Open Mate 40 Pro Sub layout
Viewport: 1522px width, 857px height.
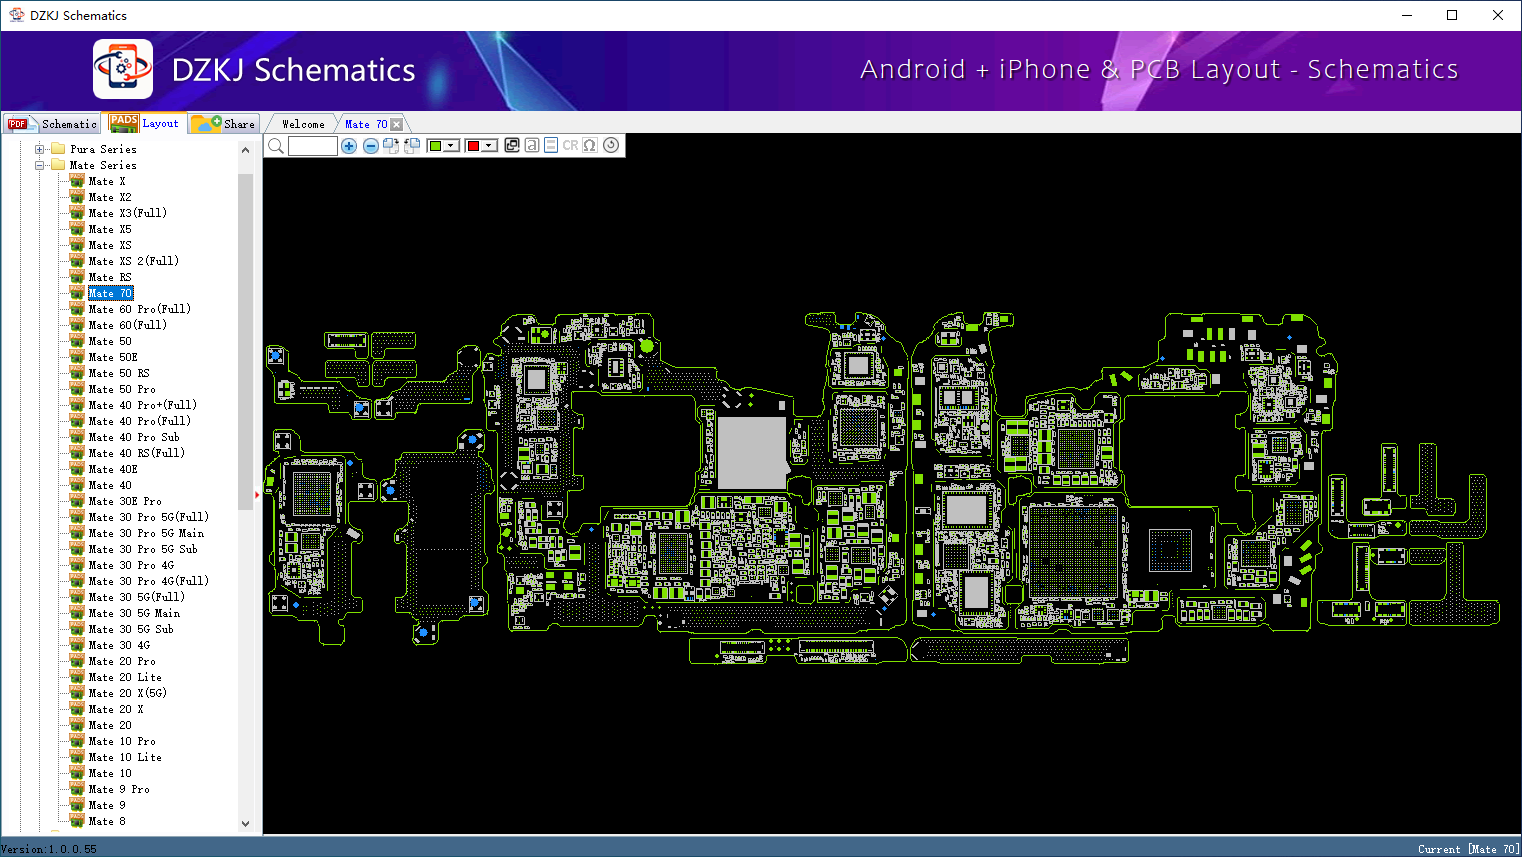[134, 437]
